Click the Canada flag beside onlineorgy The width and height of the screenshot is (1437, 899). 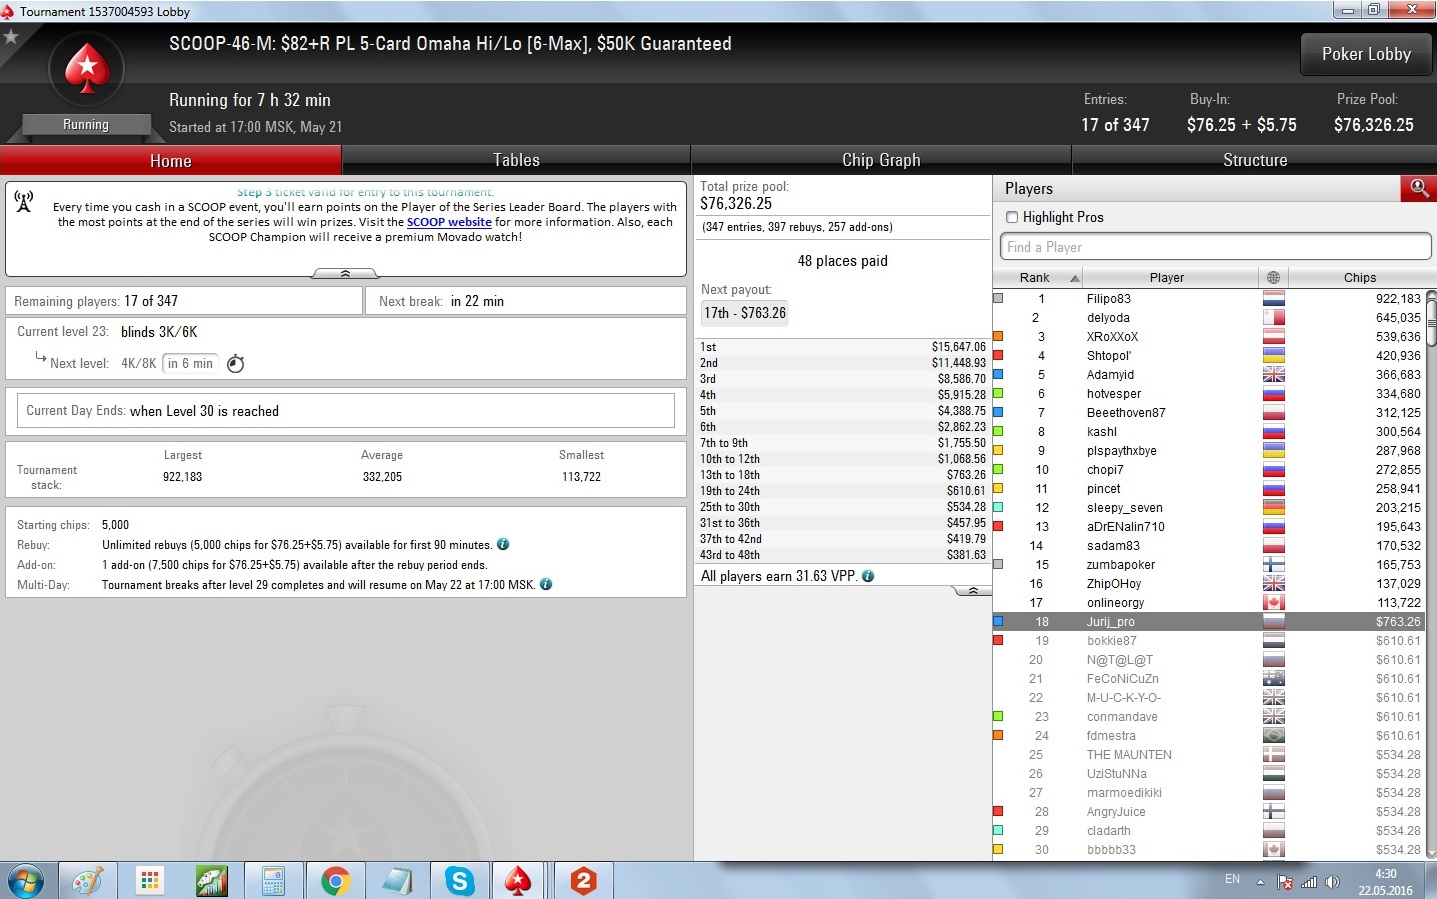(1273, 603)
